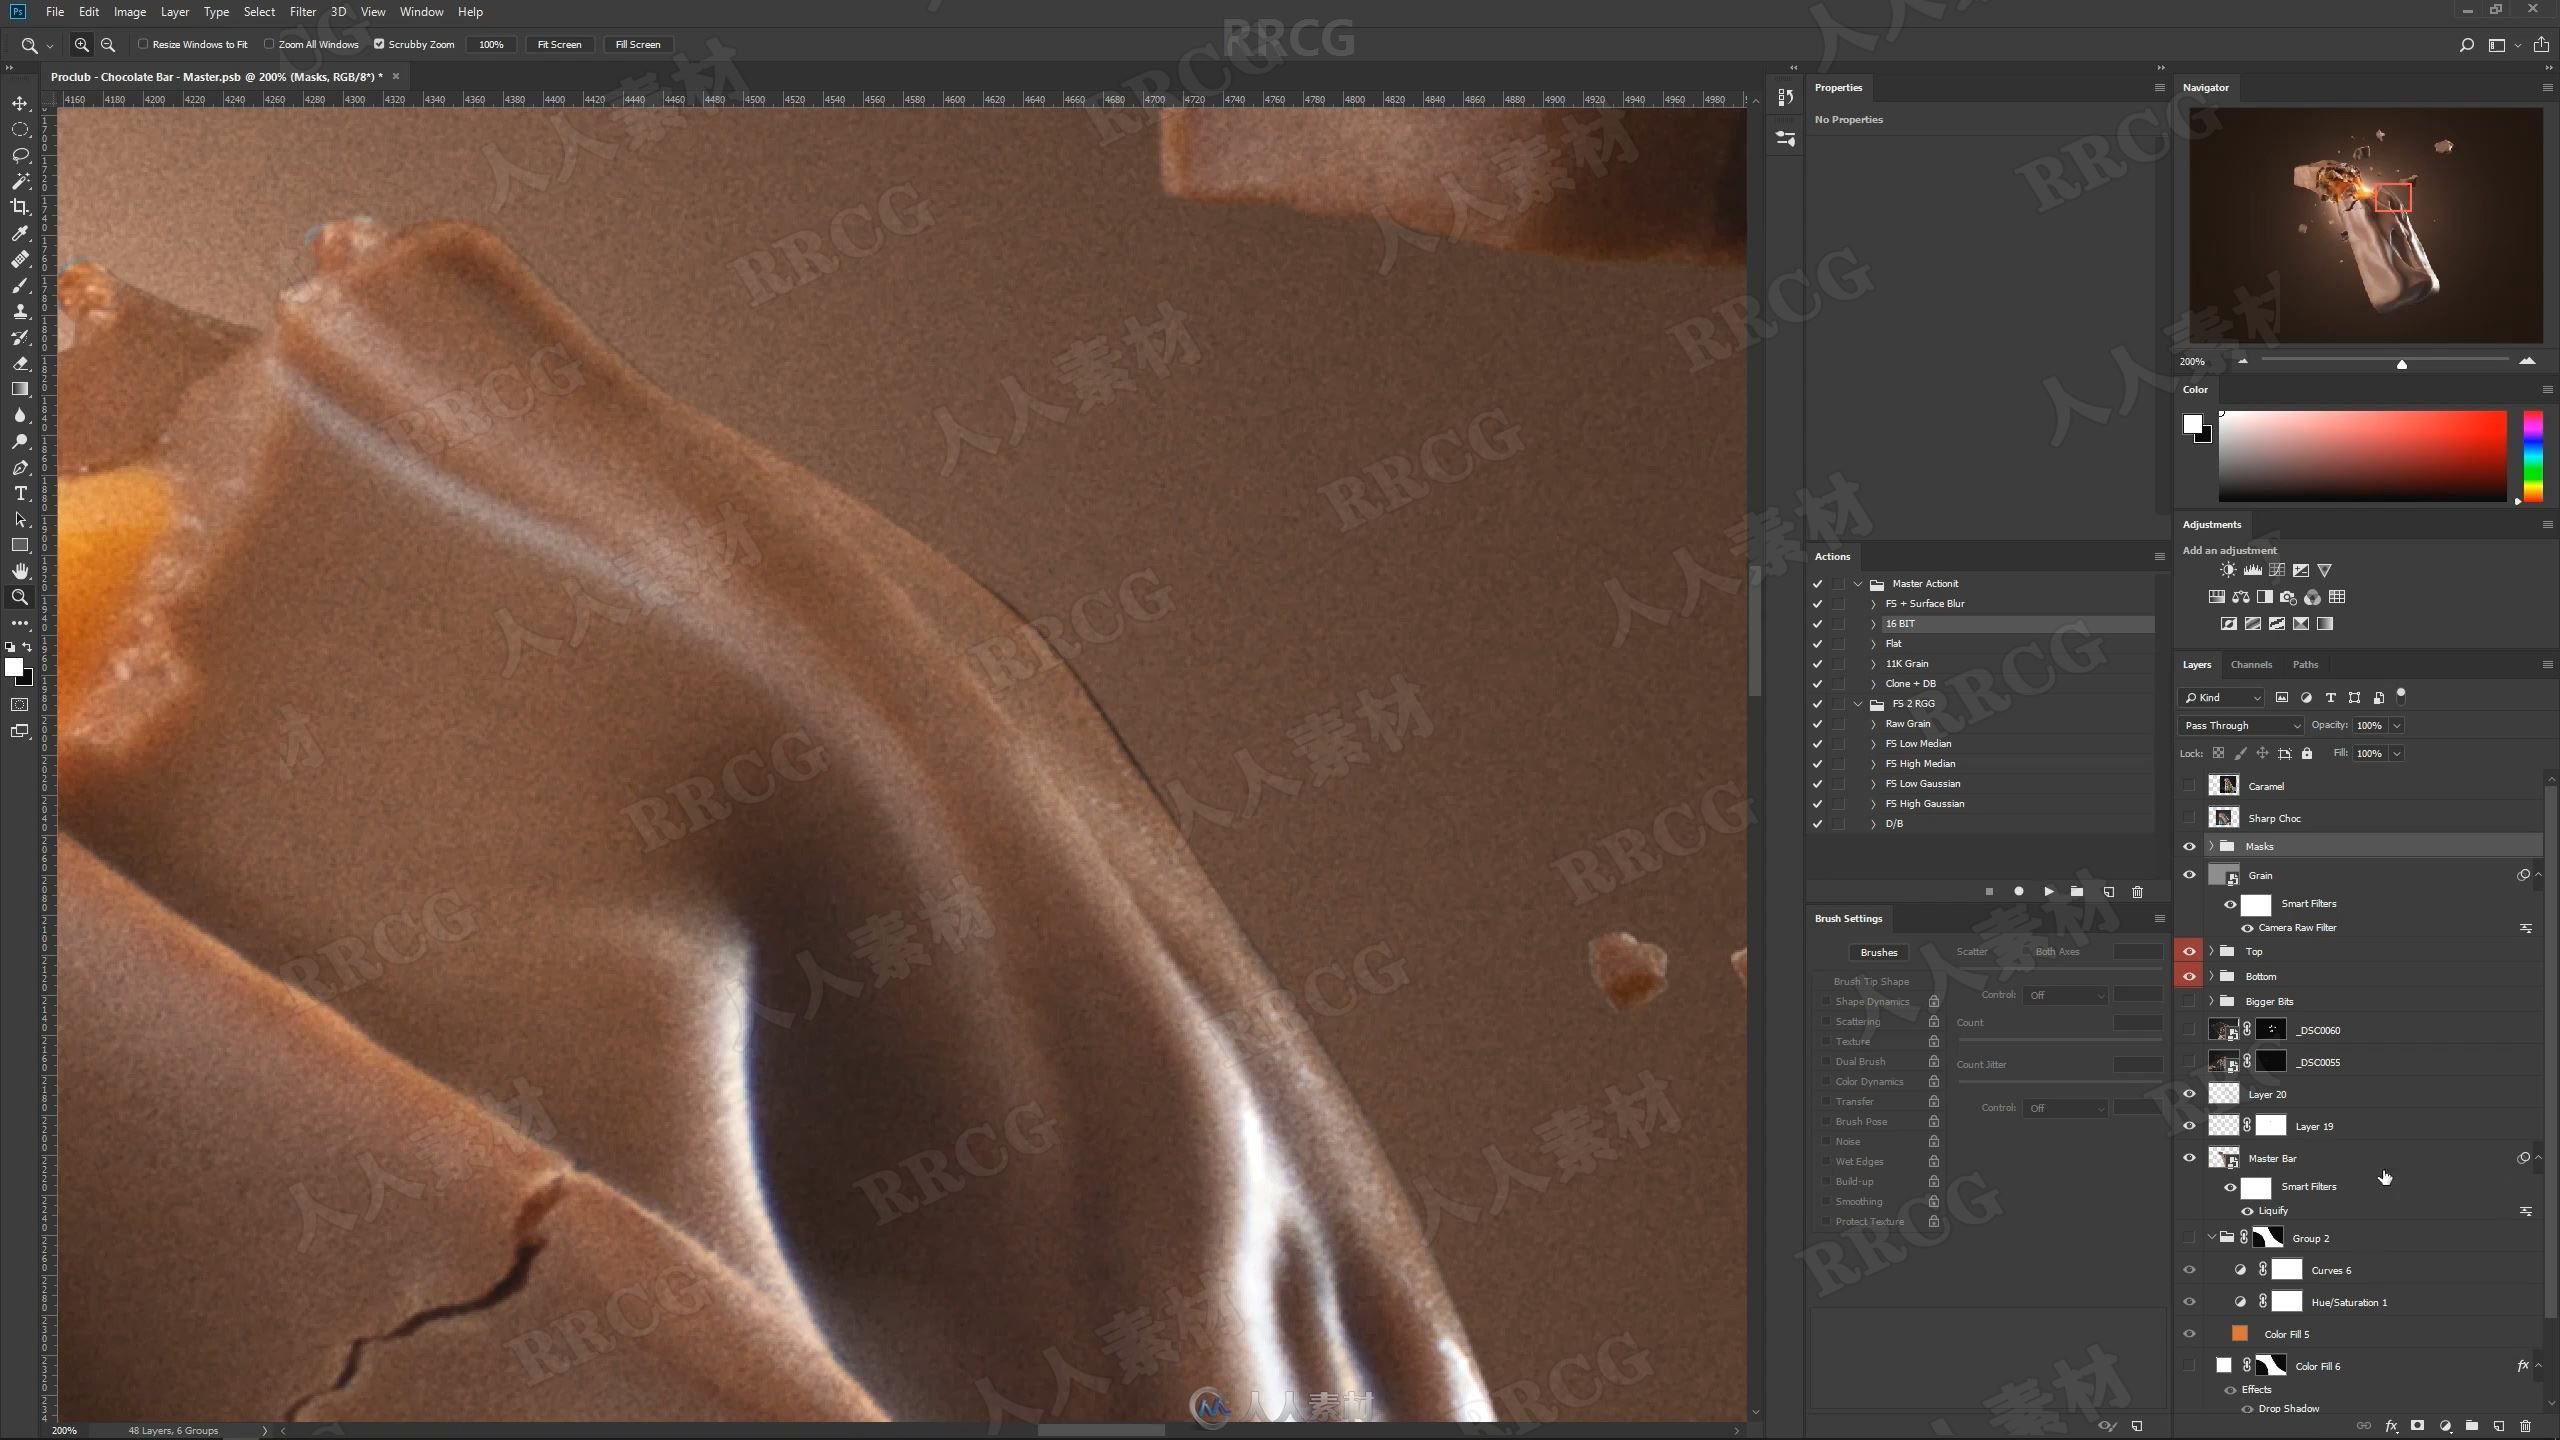Click the record action button
Image resolution: width=2560 pixels, height=1440 pixels.
(x=2018, y=891)
